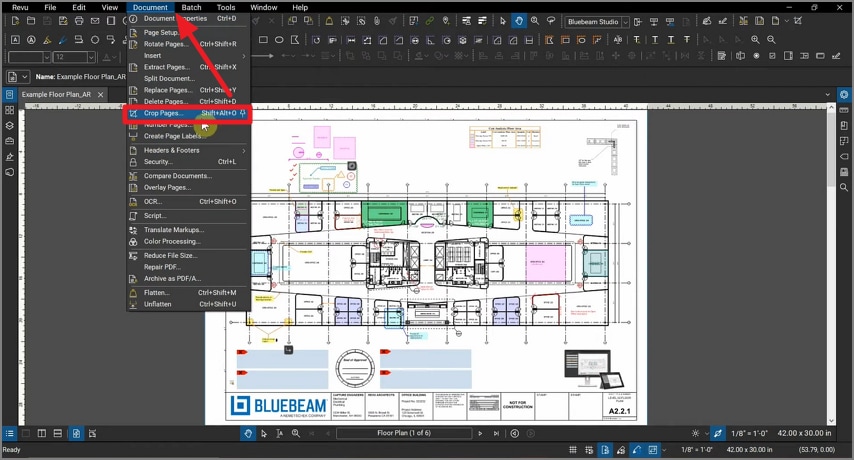Click the Last Page arrow in navigation bar
The height and width of the screenshot is (460, 854).
pyautogui.click(x=496, y=433)
